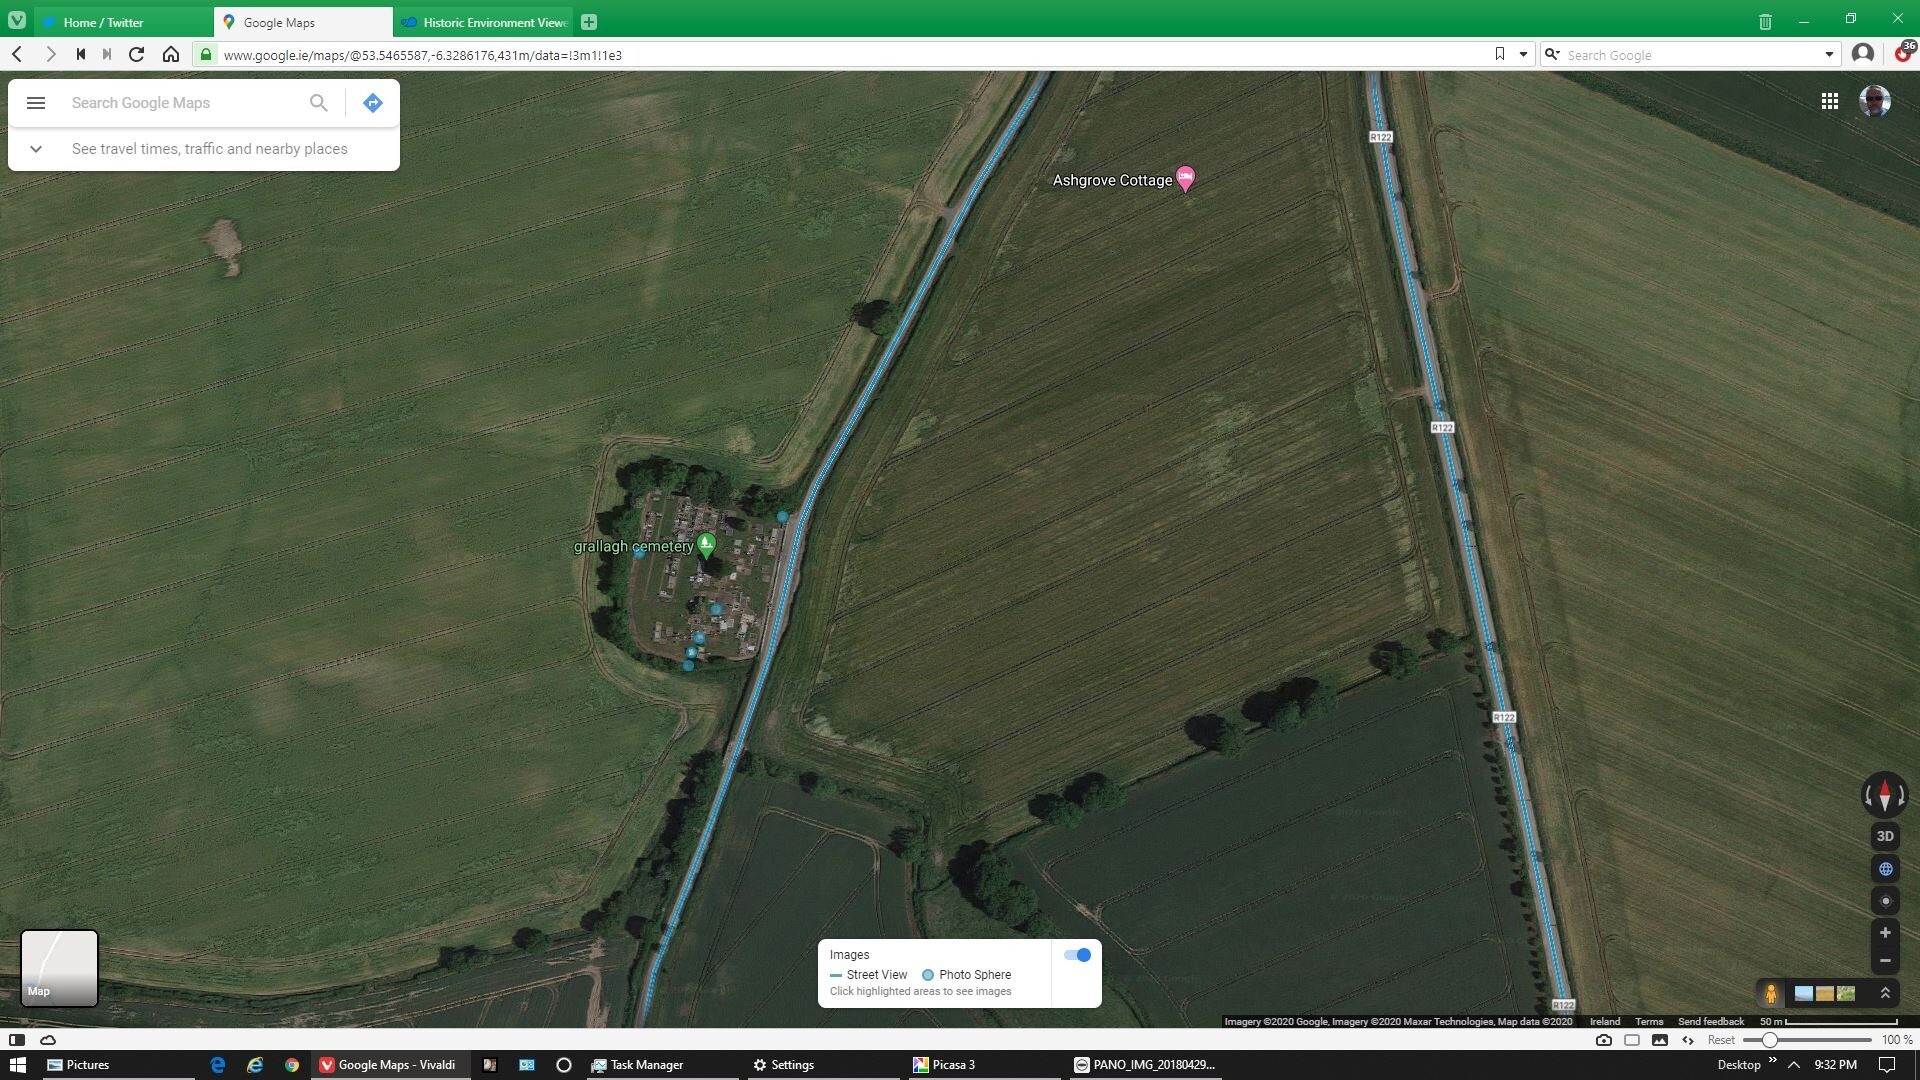Go to the browser home page

click(171, 54)
